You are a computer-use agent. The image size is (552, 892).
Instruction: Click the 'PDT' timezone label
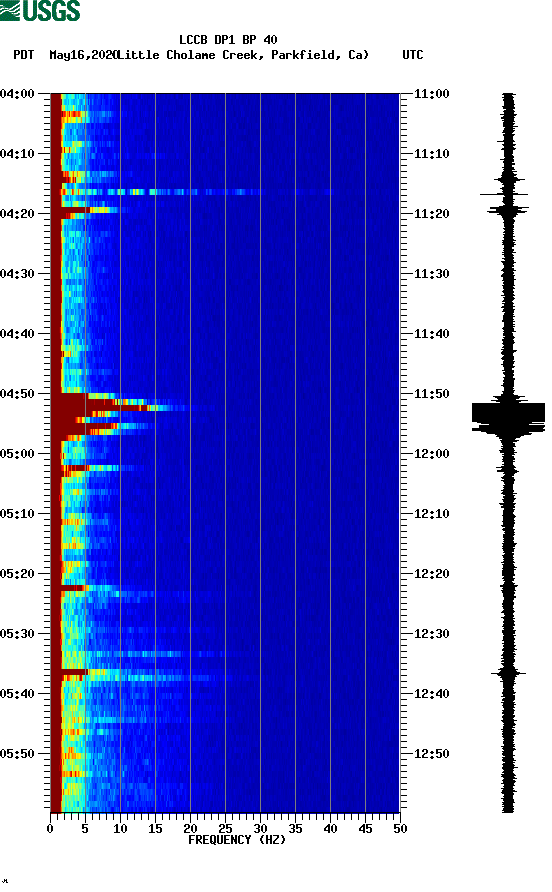[x=24, y=55]
